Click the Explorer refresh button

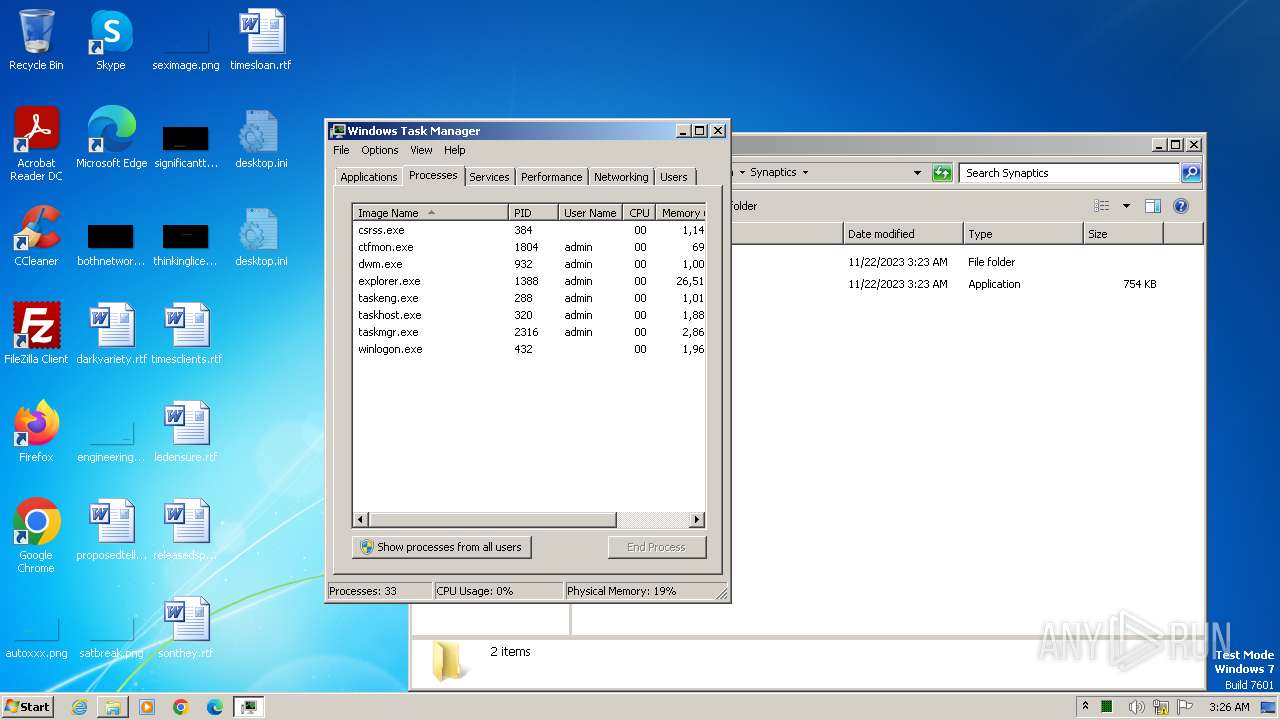[x=942, y=173]
